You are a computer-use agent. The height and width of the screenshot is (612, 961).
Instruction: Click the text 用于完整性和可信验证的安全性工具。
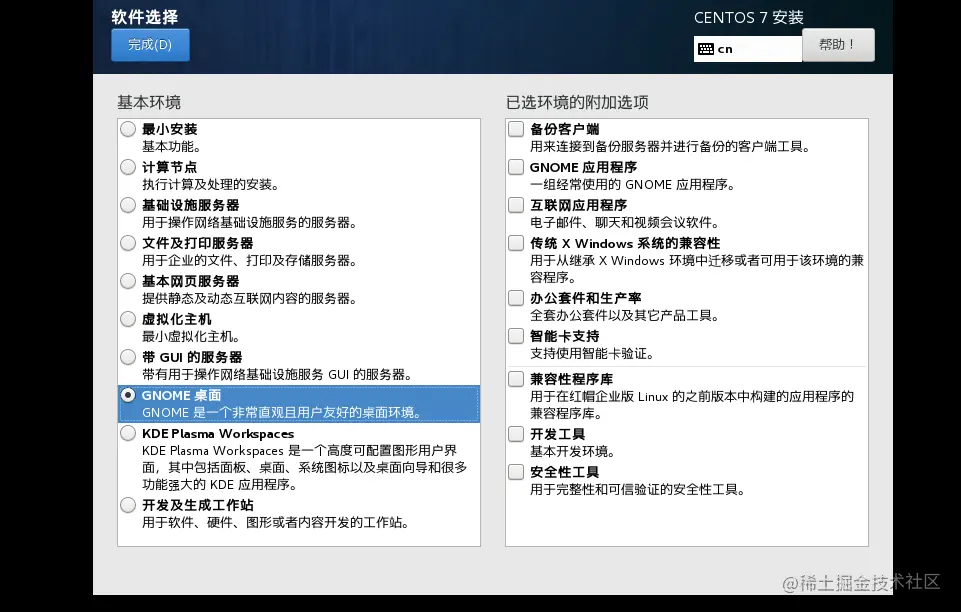pos(637,490)
